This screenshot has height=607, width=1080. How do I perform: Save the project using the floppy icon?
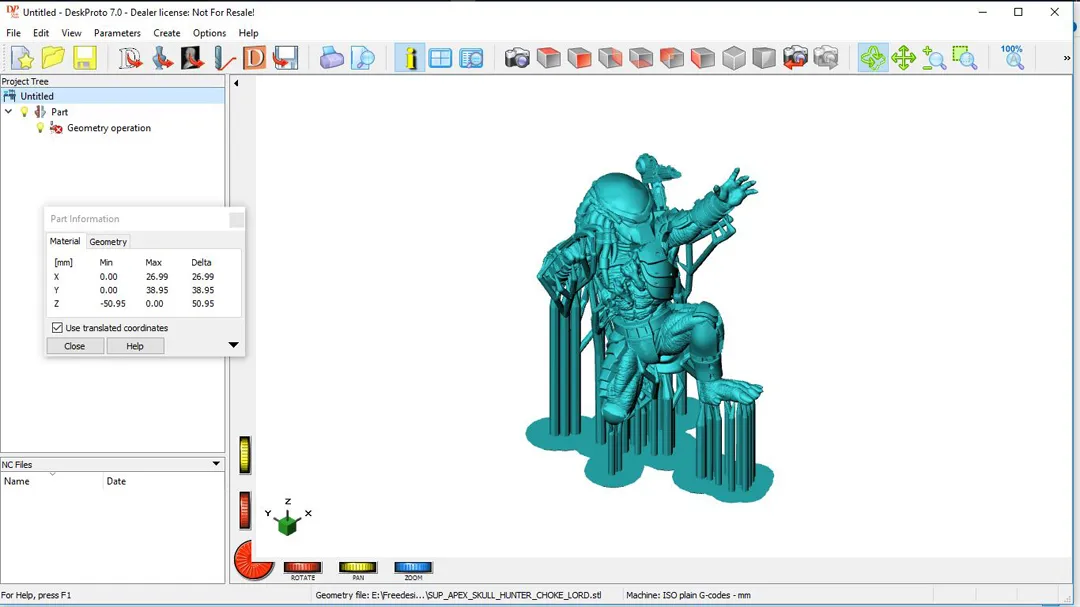pos(84,58)
